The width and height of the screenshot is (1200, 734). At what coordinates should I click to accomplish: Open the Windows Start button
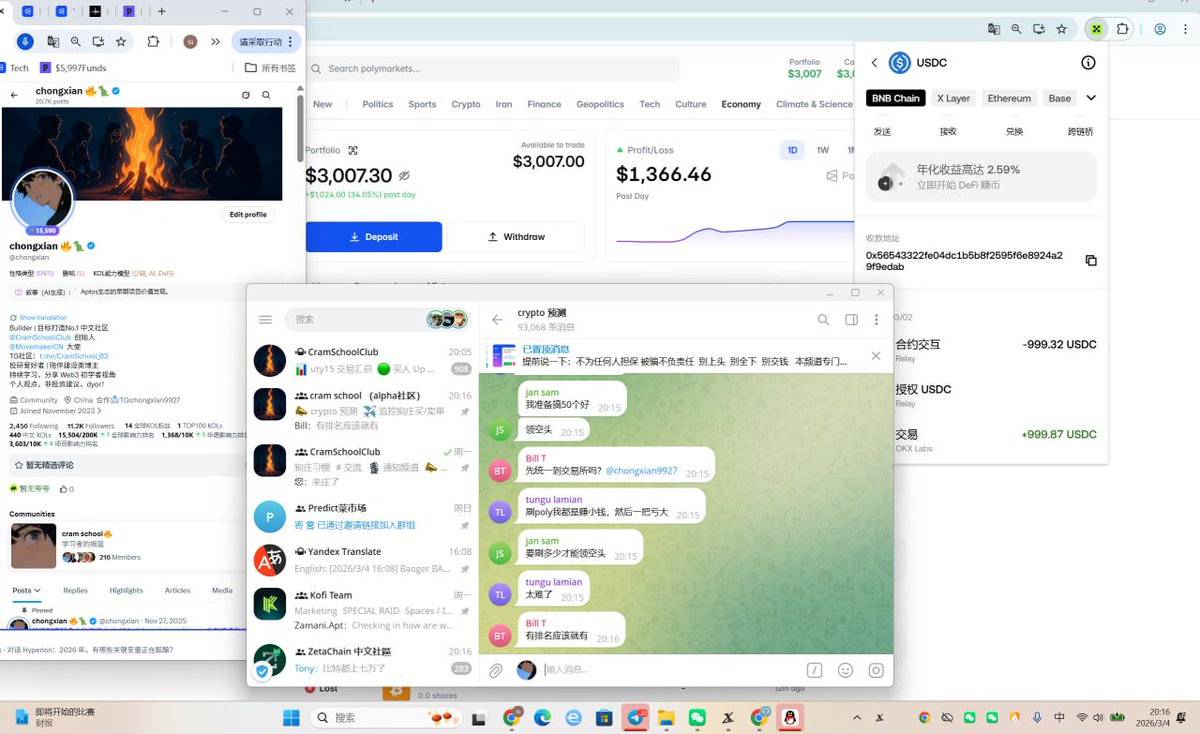[x=291, y=717]
